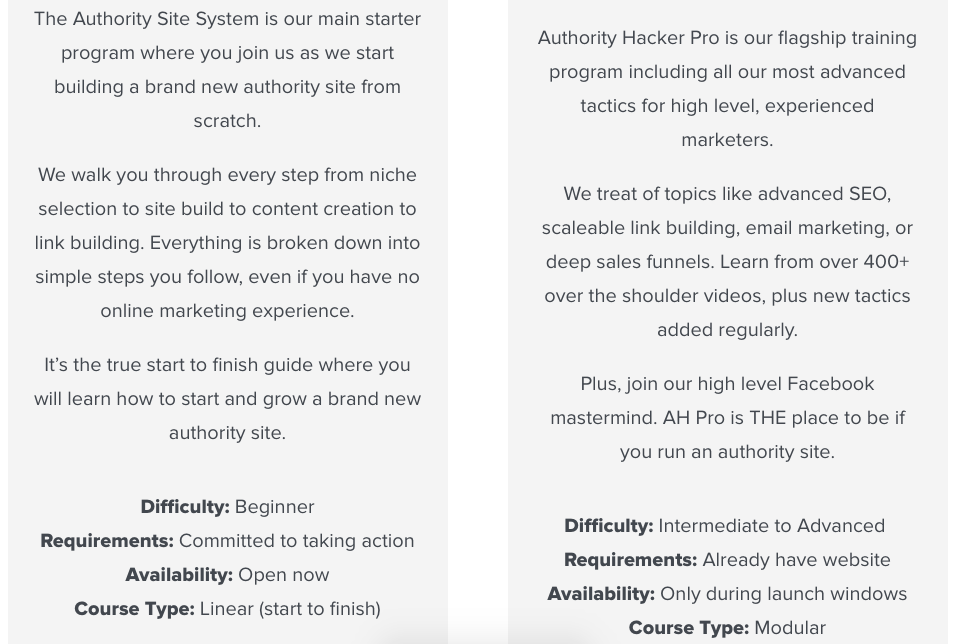The height and width of the screenshot is (644, 956).
Task: Click the 'Open now' availability text
Action: (x=283, y=575)
